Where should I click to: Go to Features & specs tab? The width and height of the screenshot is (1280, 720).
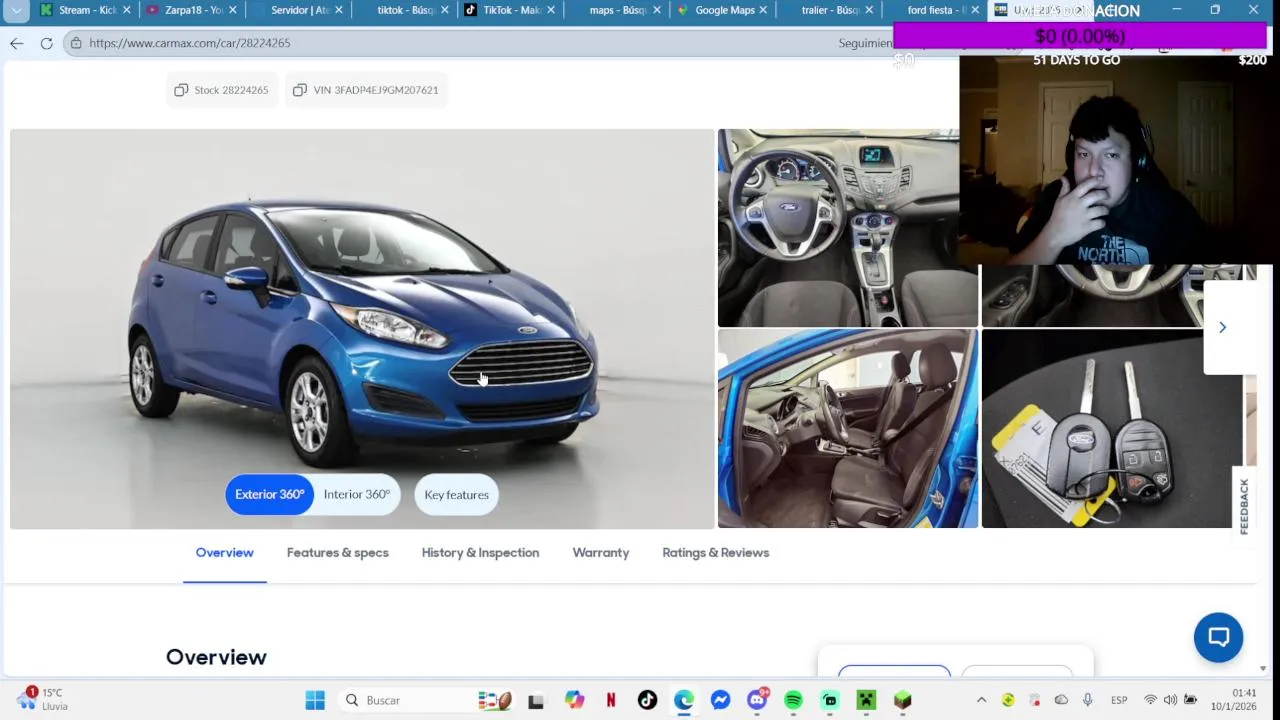tap(338, 553)
